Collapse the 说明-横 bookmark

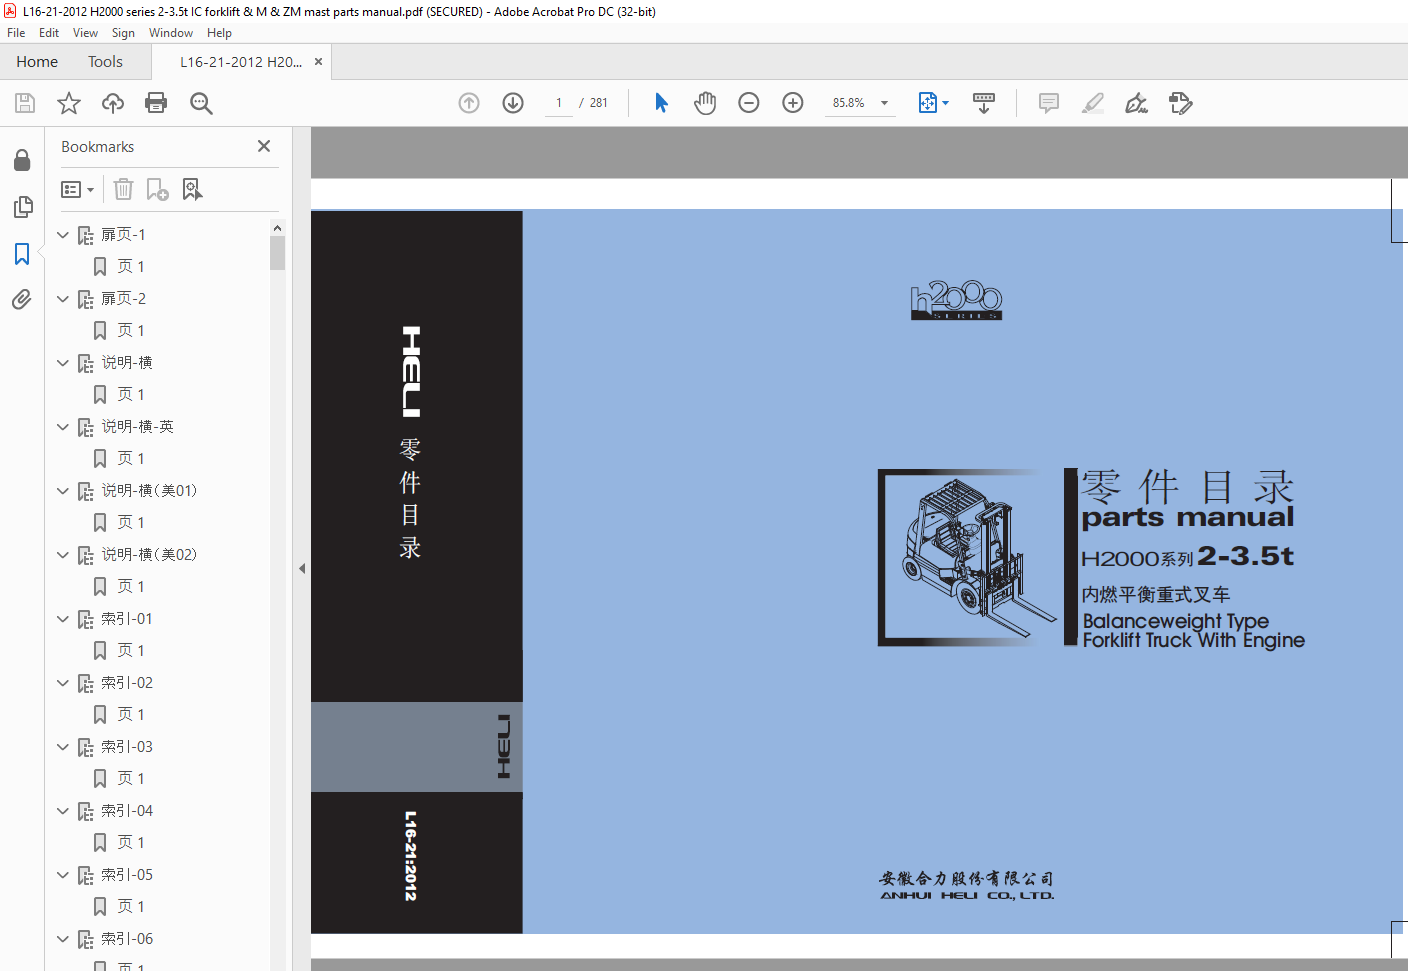(x=63, y=363)
